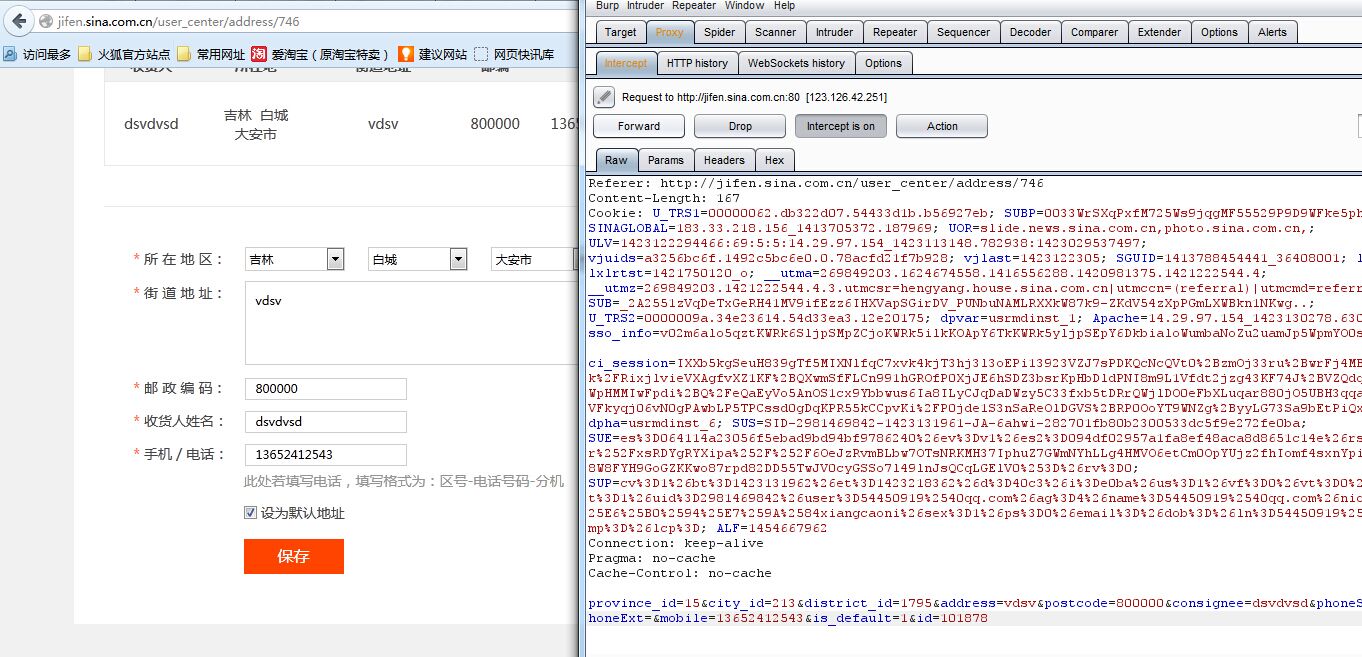Image resolution: width=1362 pixels, height=657 pixels.
Task: Switch to the Alerts tab
Action: click(x=1272, y=32)
